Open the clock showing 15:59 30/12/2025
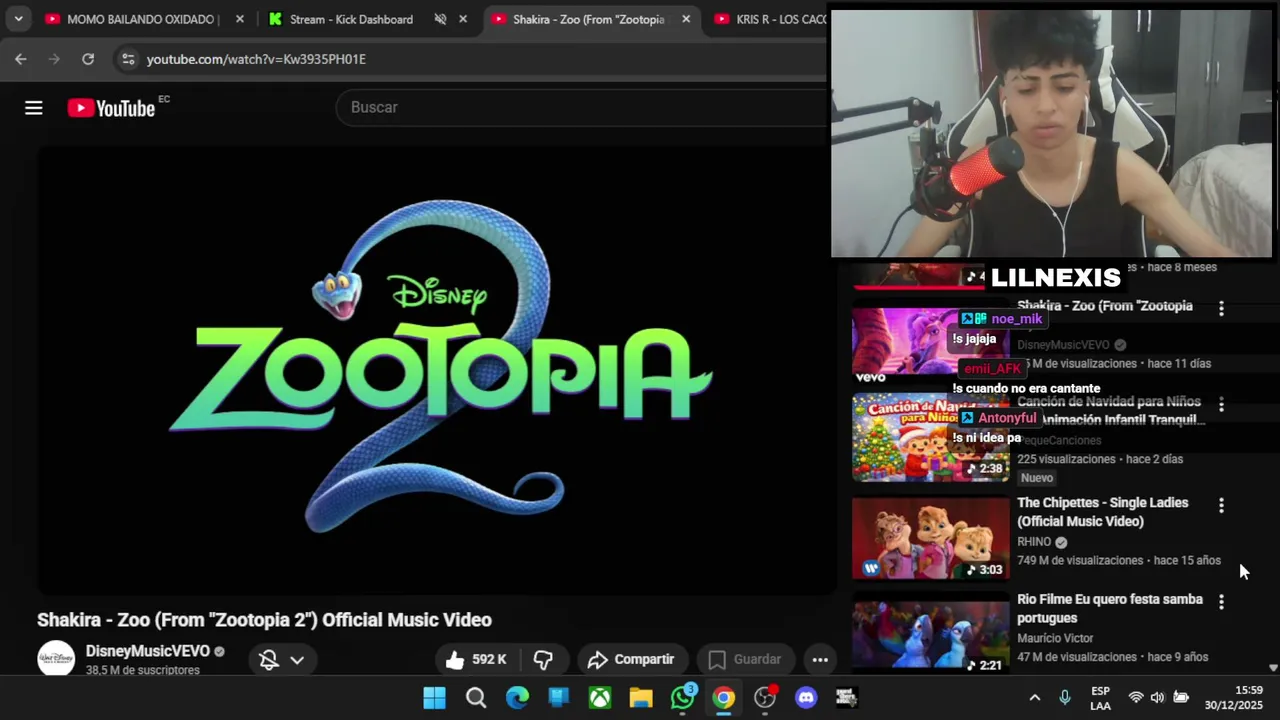 point(1233,698)
